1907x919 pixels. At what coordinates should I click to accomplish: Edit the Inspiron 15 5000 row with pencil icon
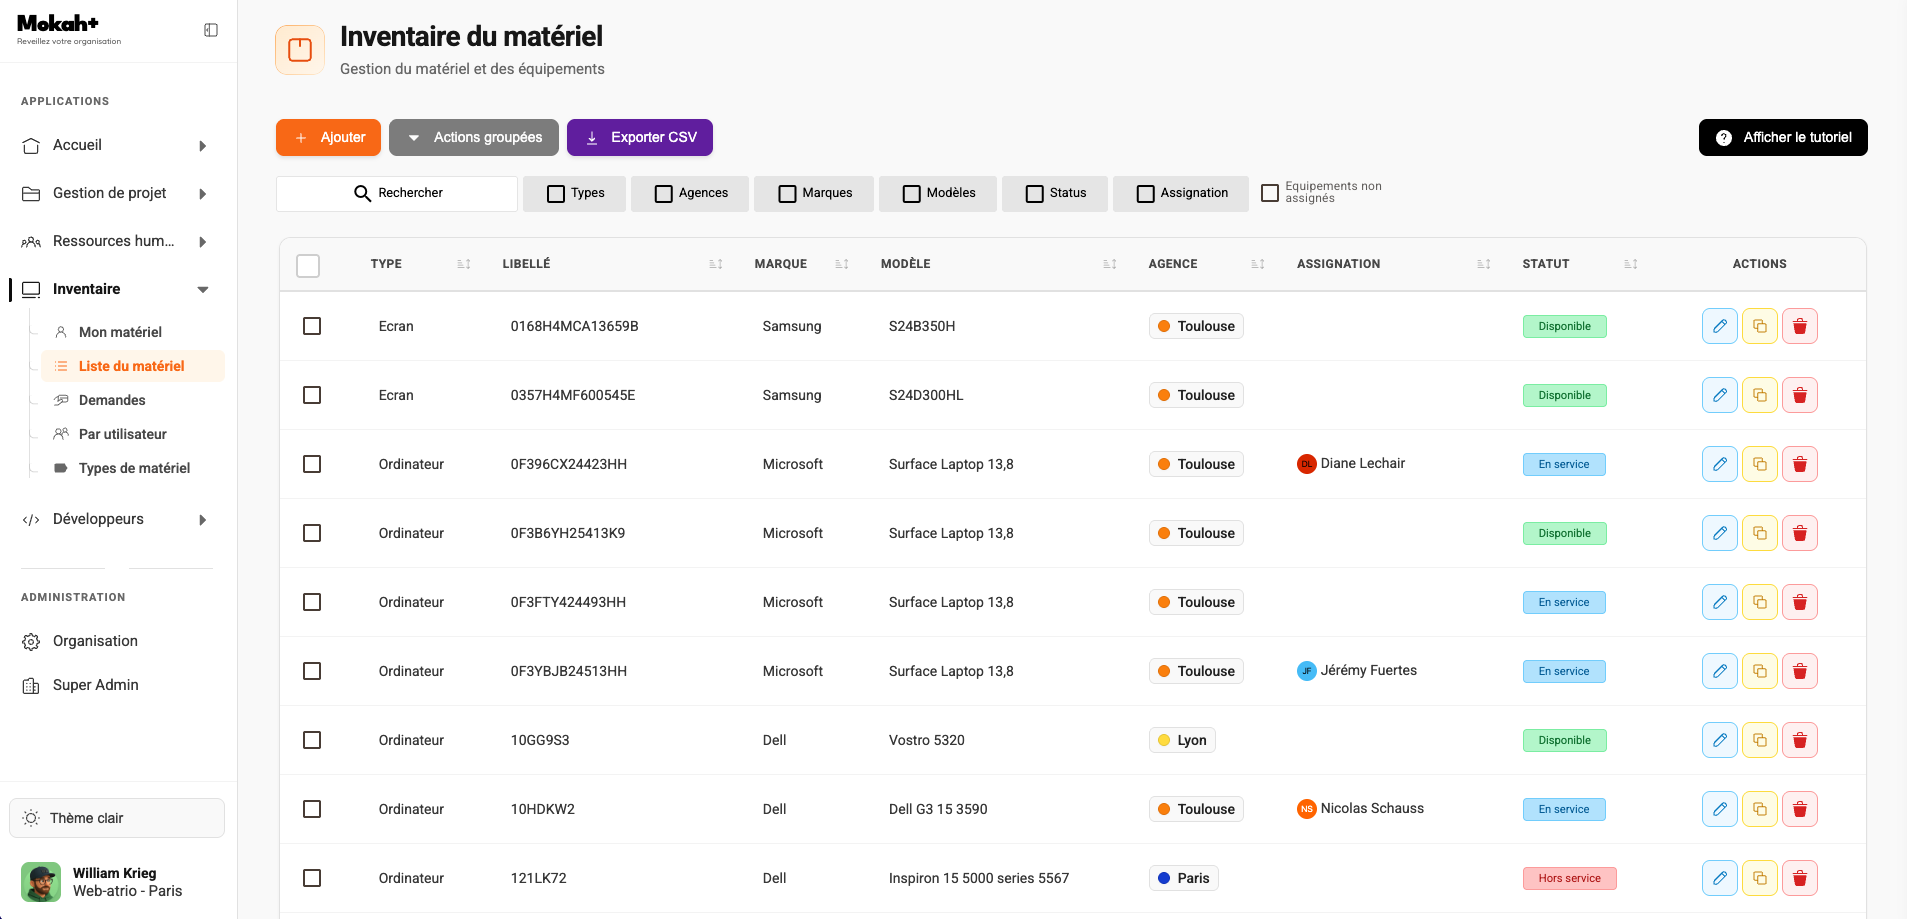[1719, 878]
